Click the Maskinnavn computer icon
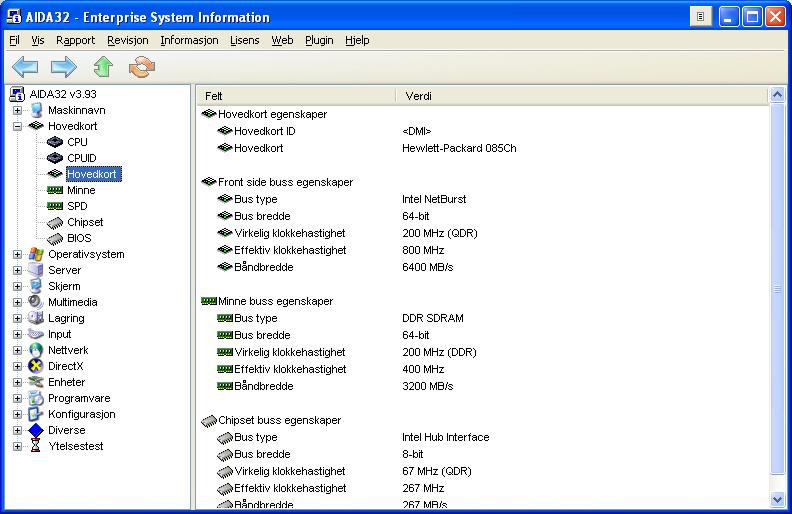Viewport: 792px width, 514px height. click(36, 110)
